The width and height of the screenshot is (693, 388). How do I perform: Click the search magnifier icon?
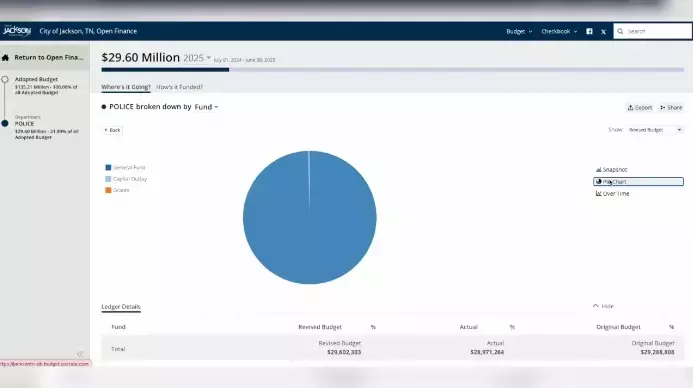coord(620,31)
